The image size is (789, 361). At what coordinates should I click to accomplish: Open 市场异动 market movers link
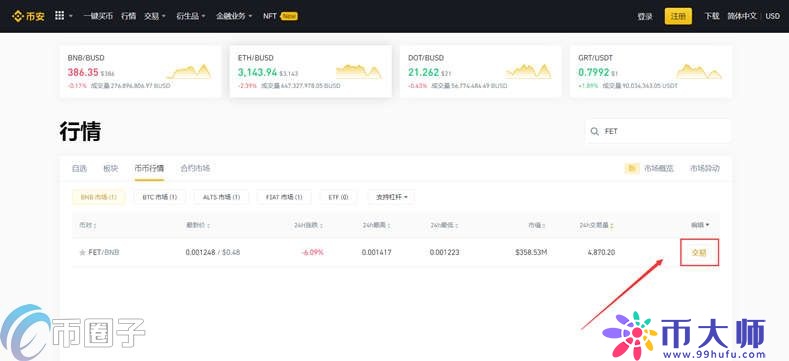705,169
